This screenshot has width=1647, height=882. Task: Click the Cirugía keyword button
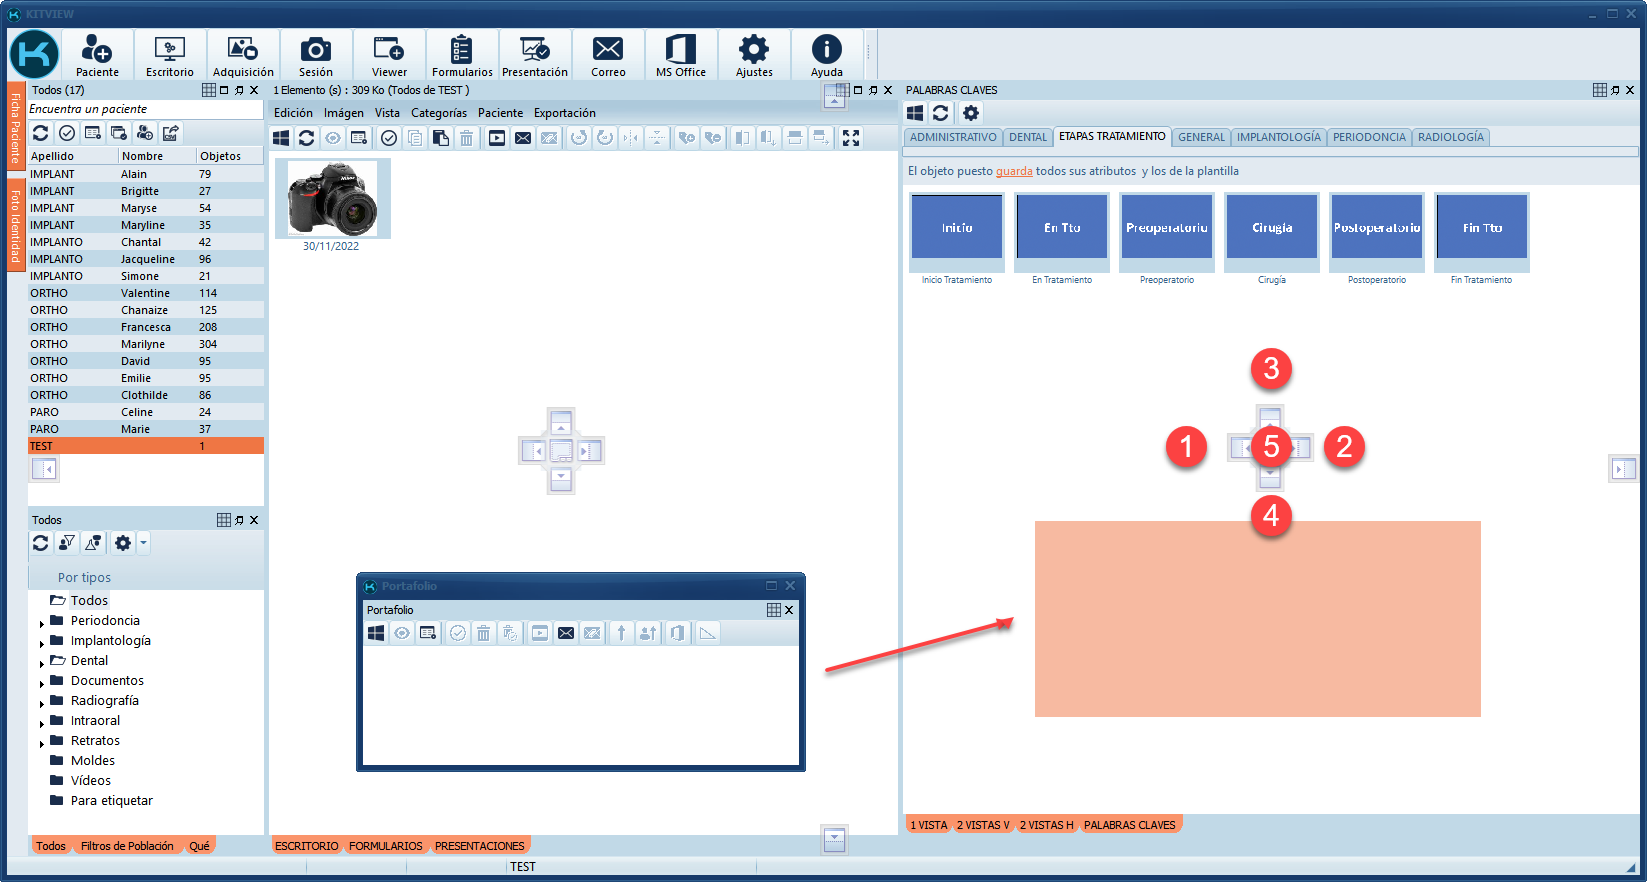(x=1272, y=228)
